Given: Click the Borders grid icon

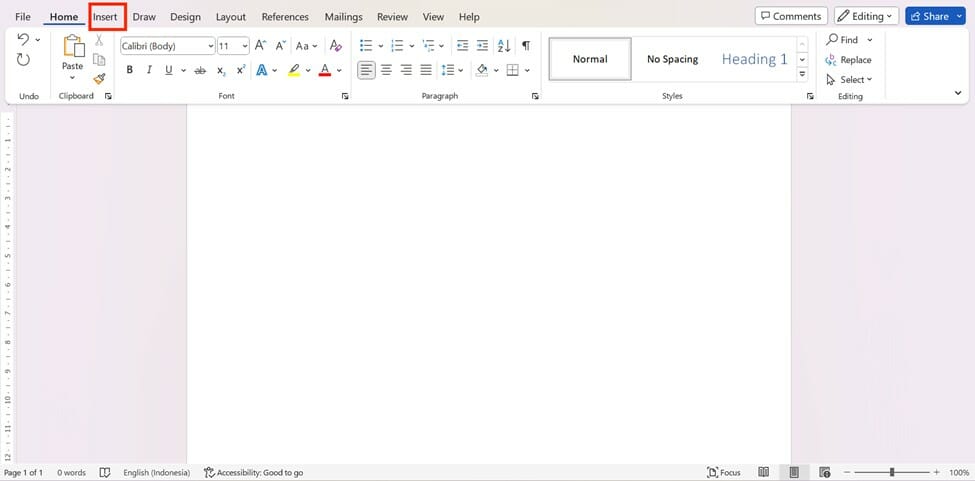Looking at the screenshot, I should (x=512, y=70).
